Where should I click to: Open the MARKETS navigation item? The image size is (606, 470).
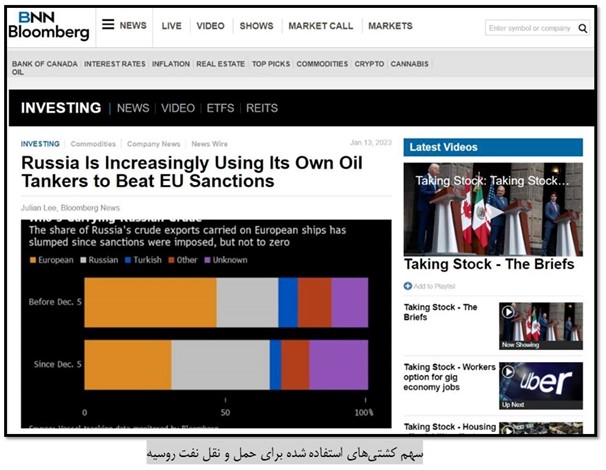click(x=390, y=26)
